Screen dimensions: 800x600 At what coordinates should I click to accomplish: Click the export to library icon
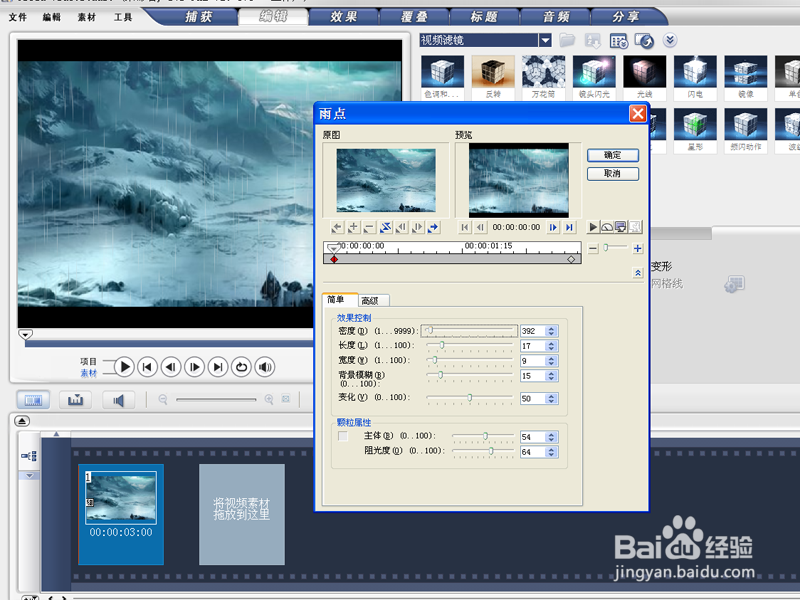(644, 40)
